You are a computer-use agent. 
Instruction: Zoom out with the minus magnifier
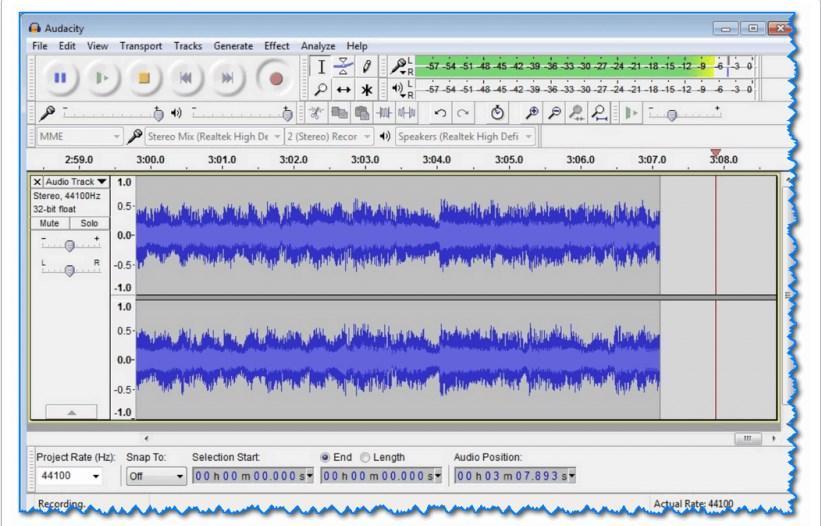tap(554, 113)
